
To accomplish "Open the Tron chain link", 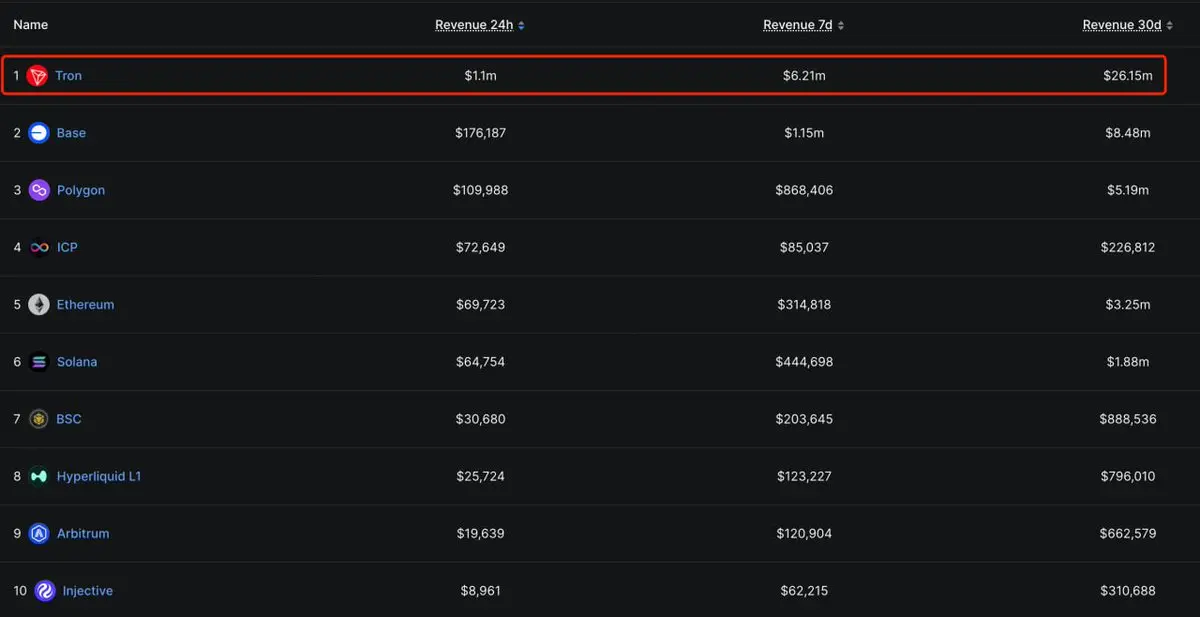I will pyautogui.click(x=69, y=76).
